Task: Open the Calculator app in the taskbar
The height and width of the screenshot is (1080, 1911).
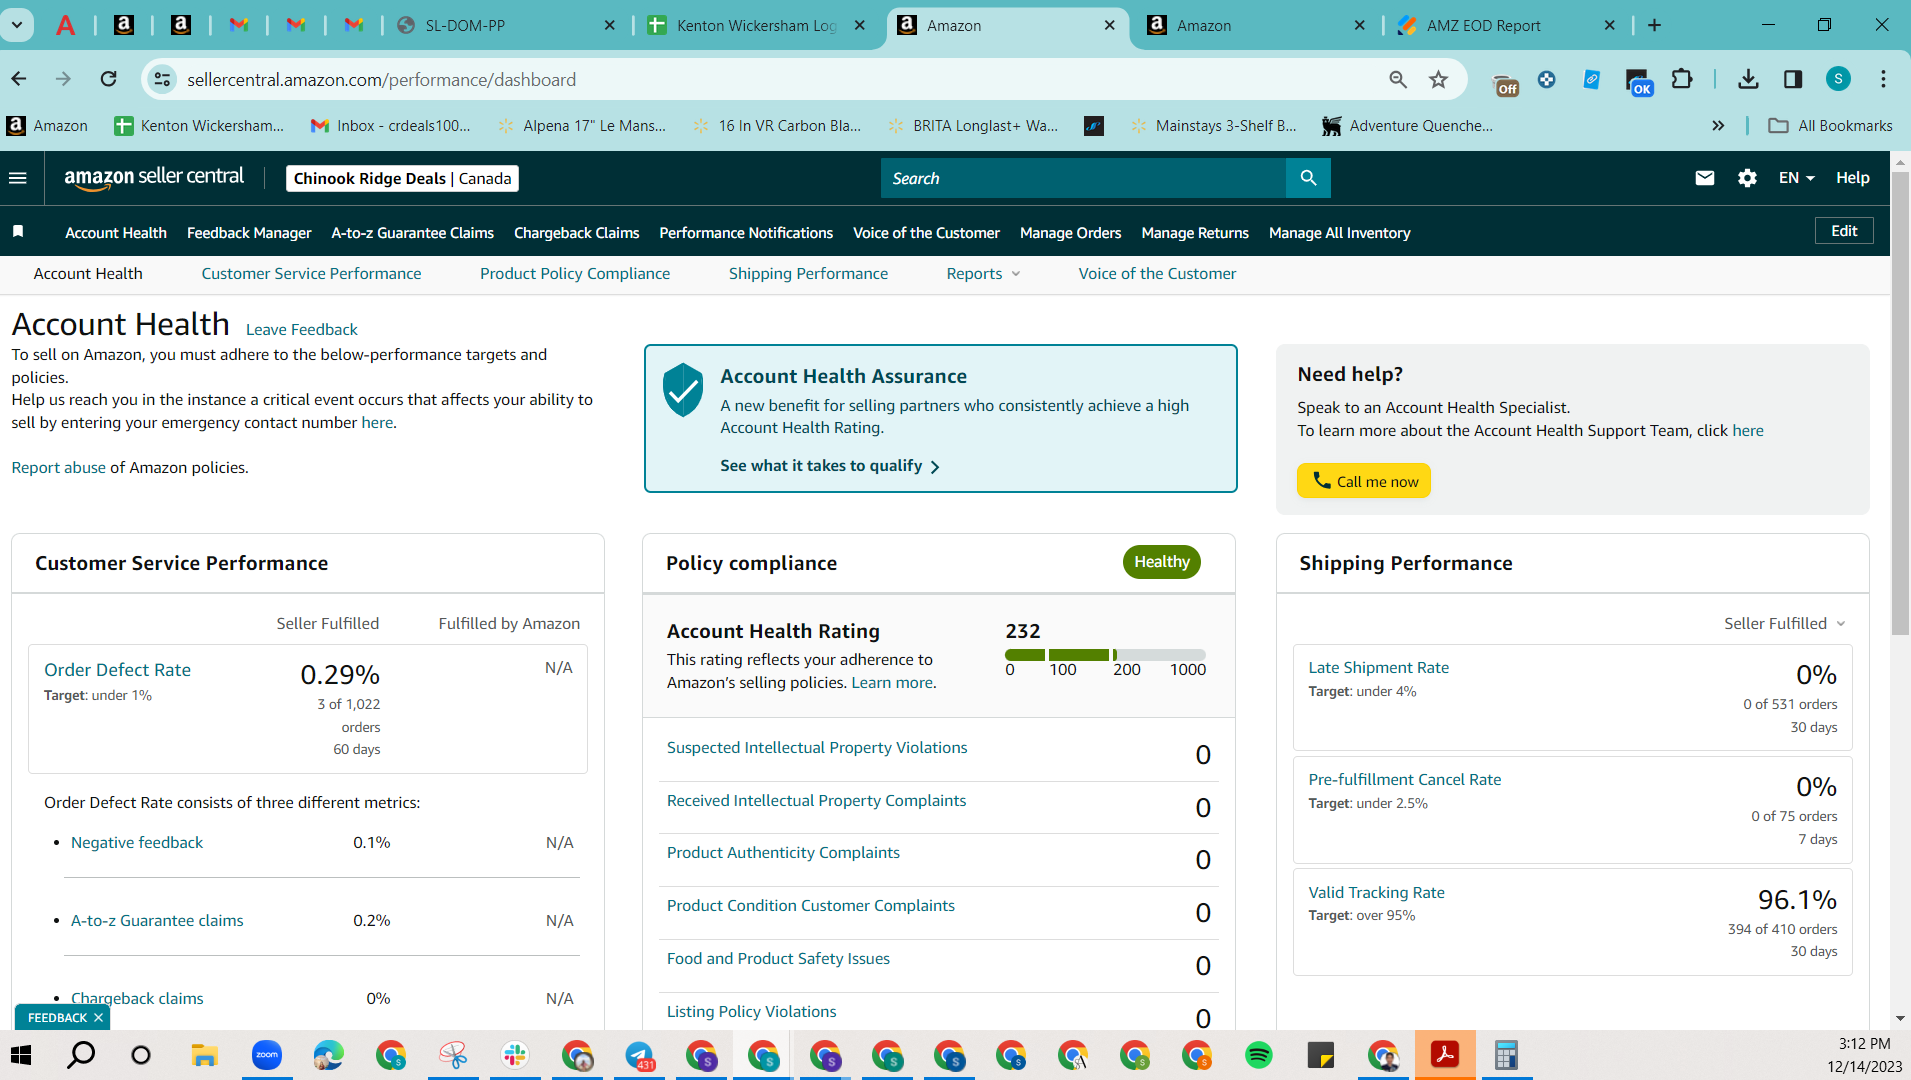Action: coord(1506,1055)
